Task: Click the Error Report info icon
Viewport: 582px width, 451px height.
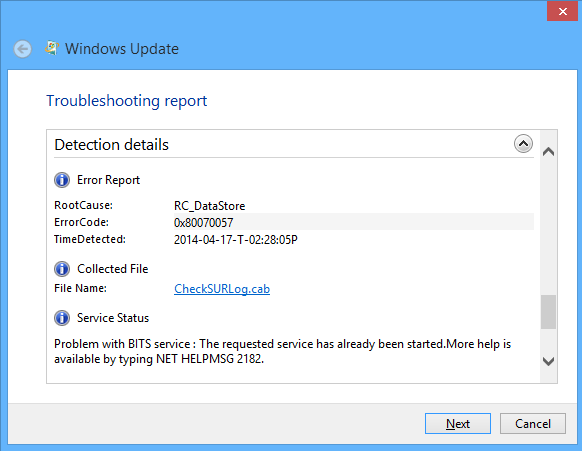Action: click(62, 180)
